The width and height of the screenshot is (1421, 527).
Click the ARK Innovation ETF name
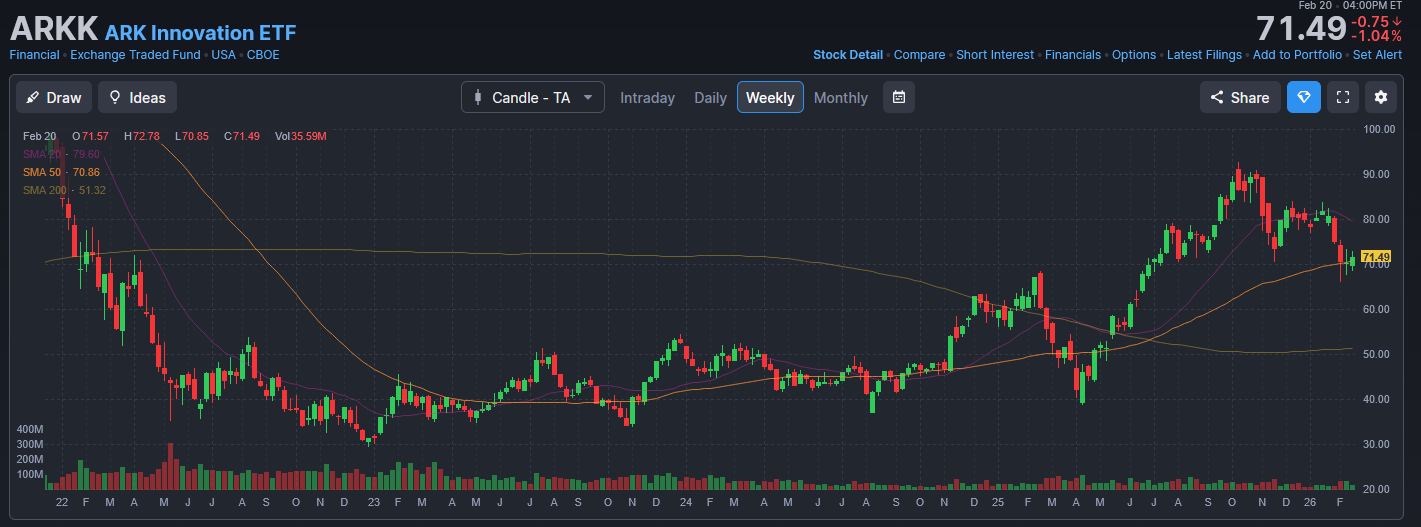[x=201, y=32]
